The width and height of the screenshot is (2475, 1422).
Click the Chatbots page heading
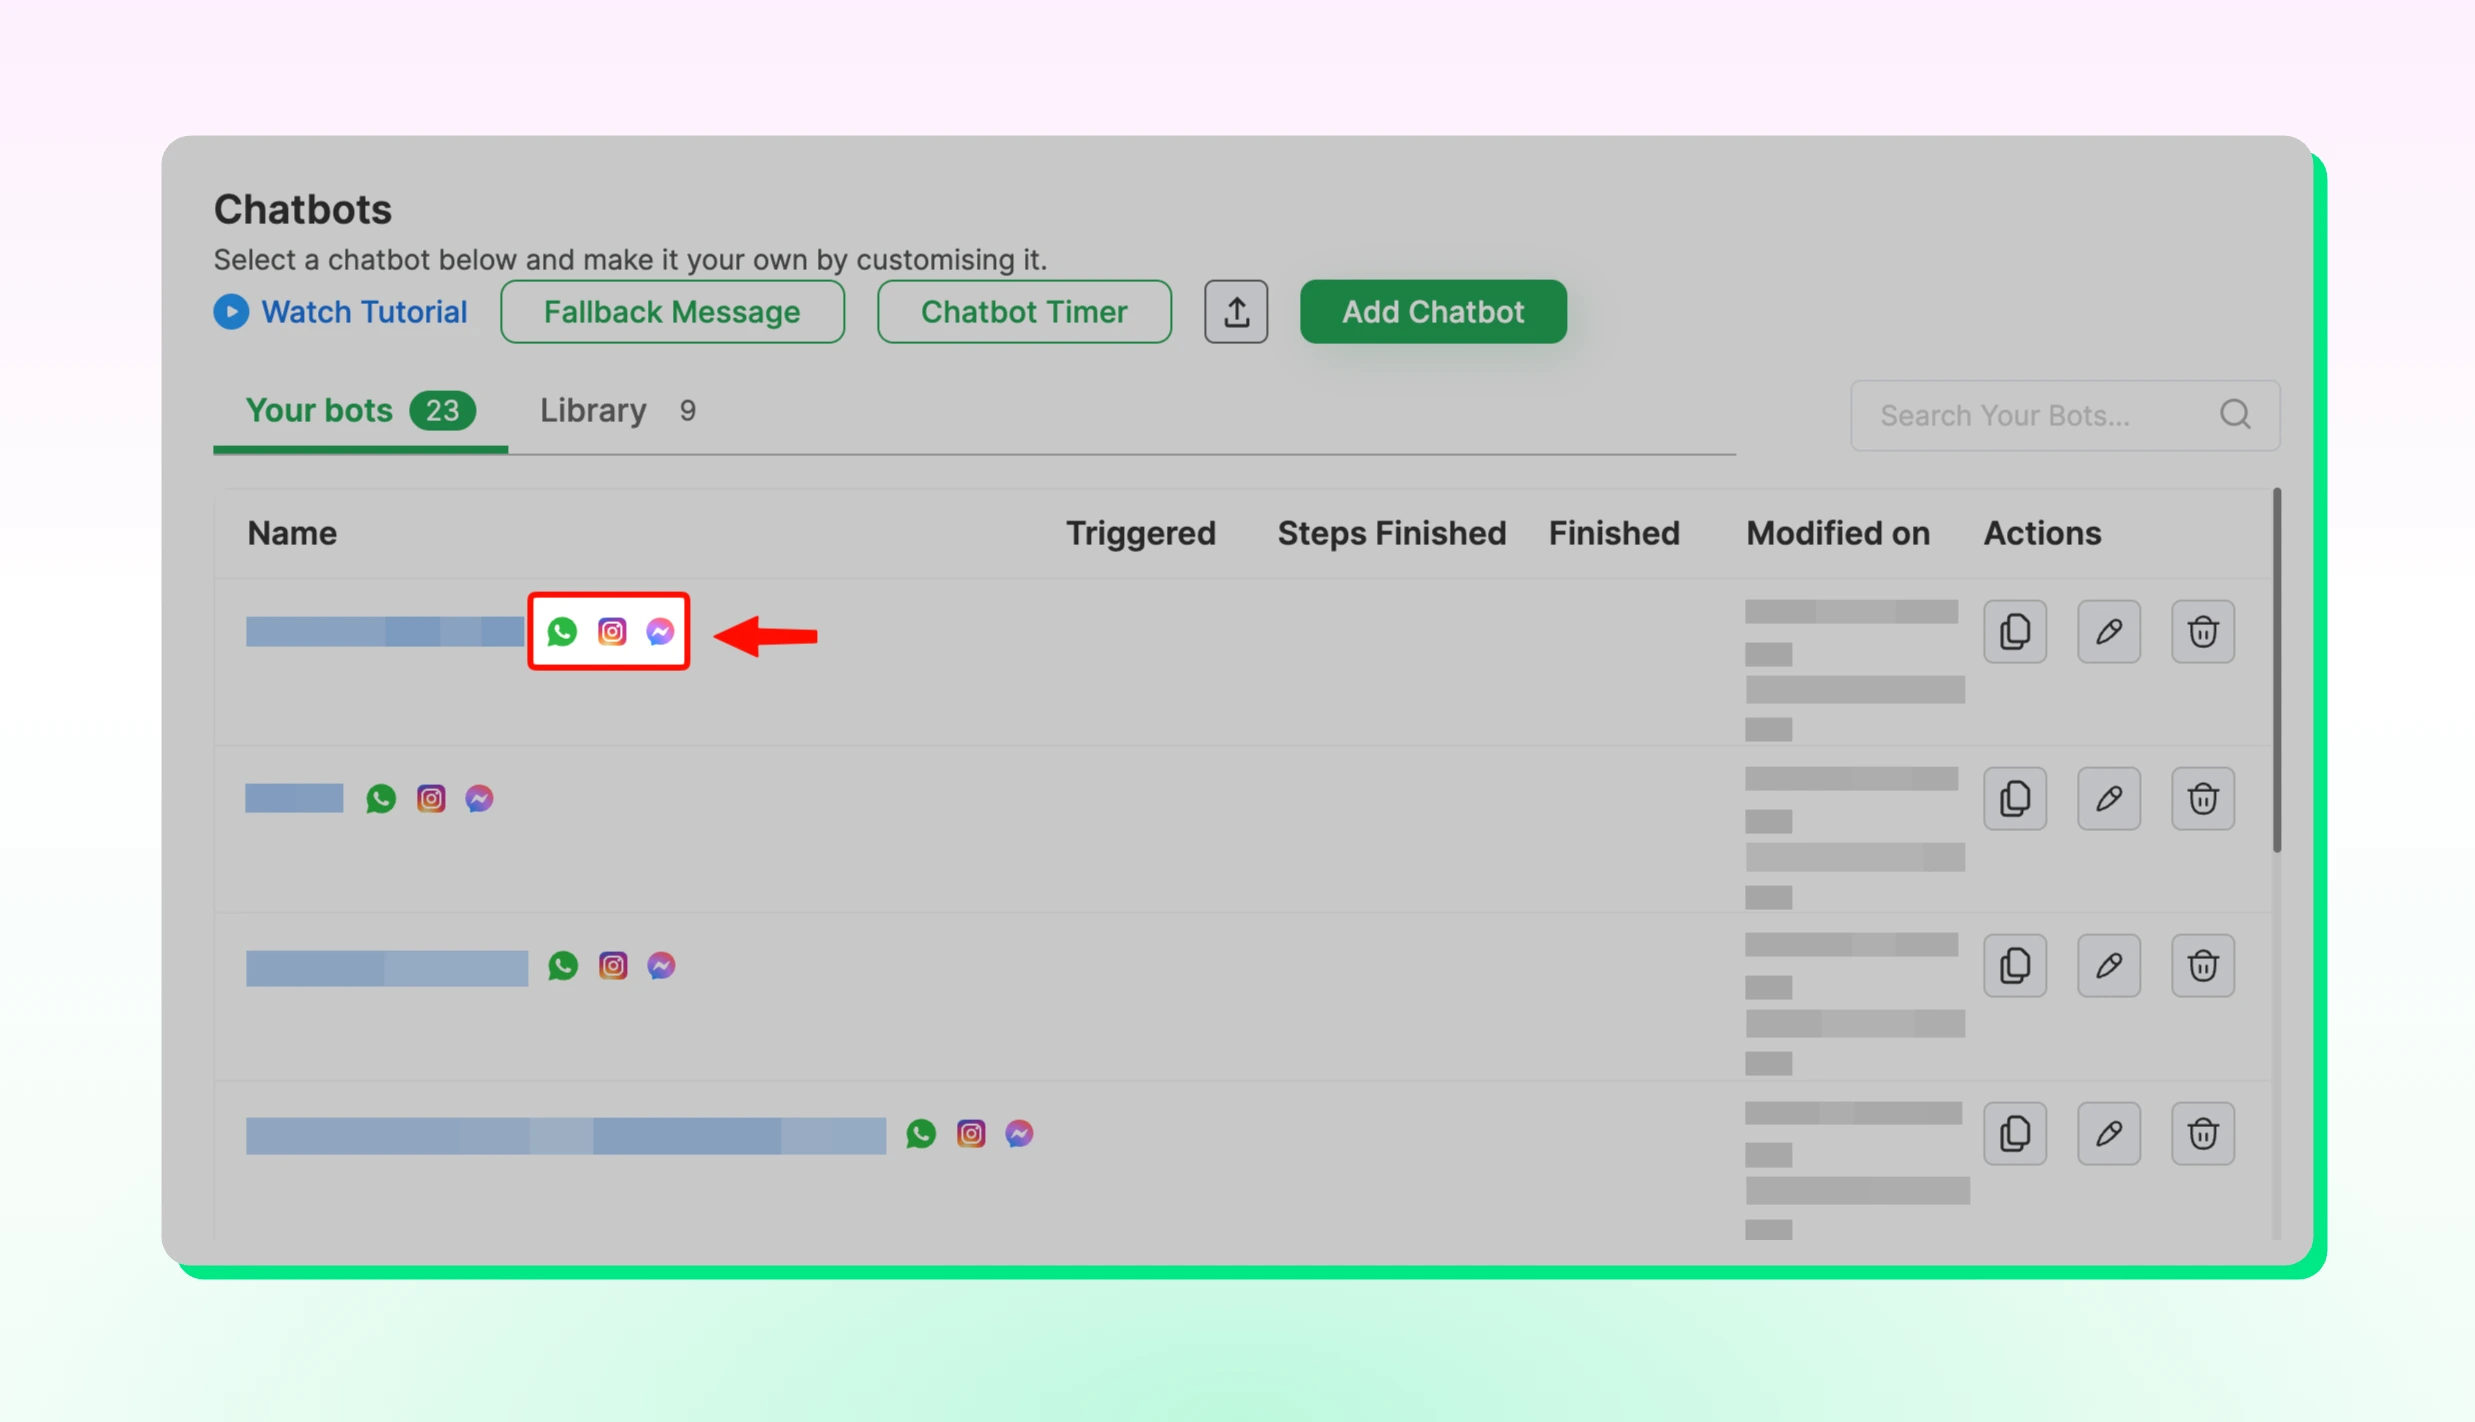click(x=303, y=210)
